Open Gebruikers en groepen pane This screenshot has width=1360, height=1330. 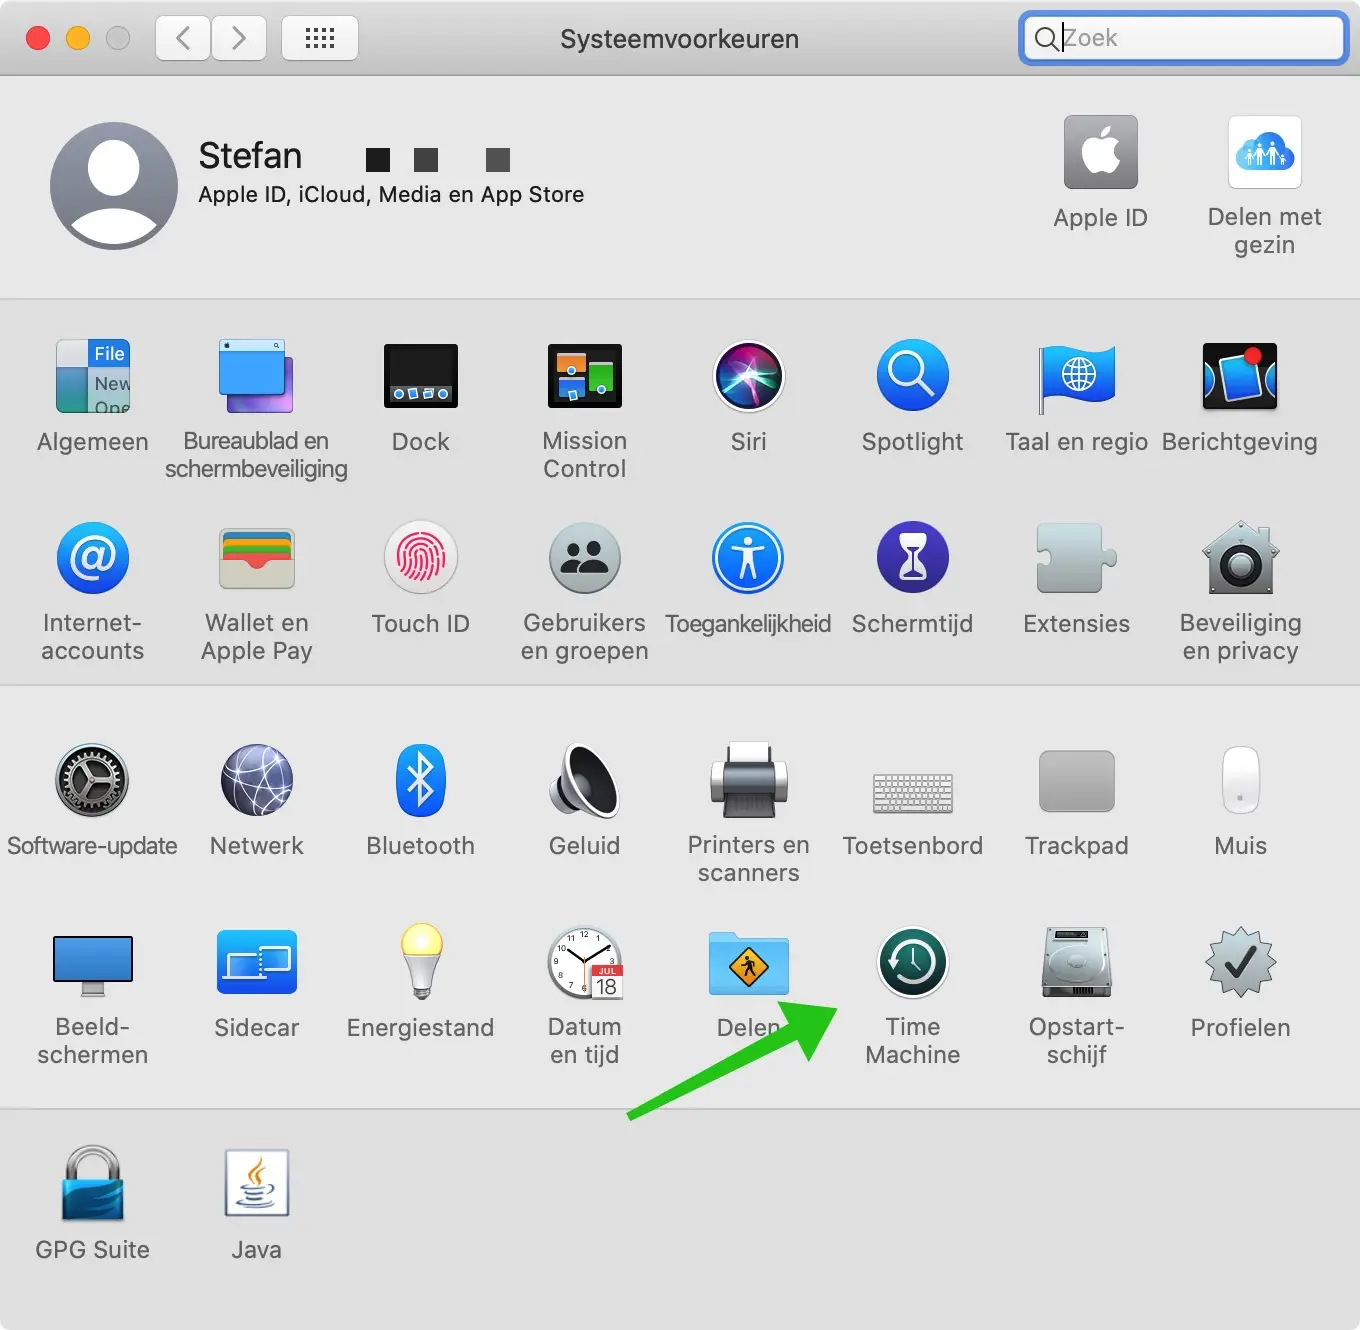point(585,559)
